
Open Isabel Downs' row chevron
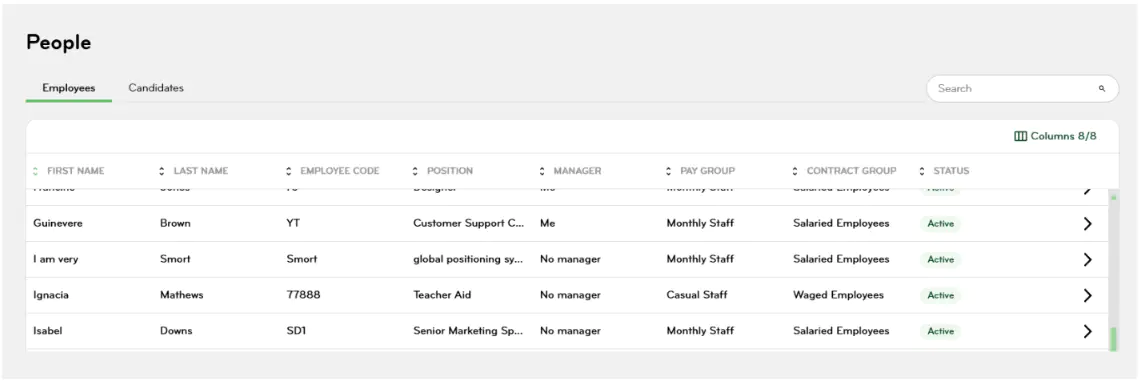click(1087, 331)
